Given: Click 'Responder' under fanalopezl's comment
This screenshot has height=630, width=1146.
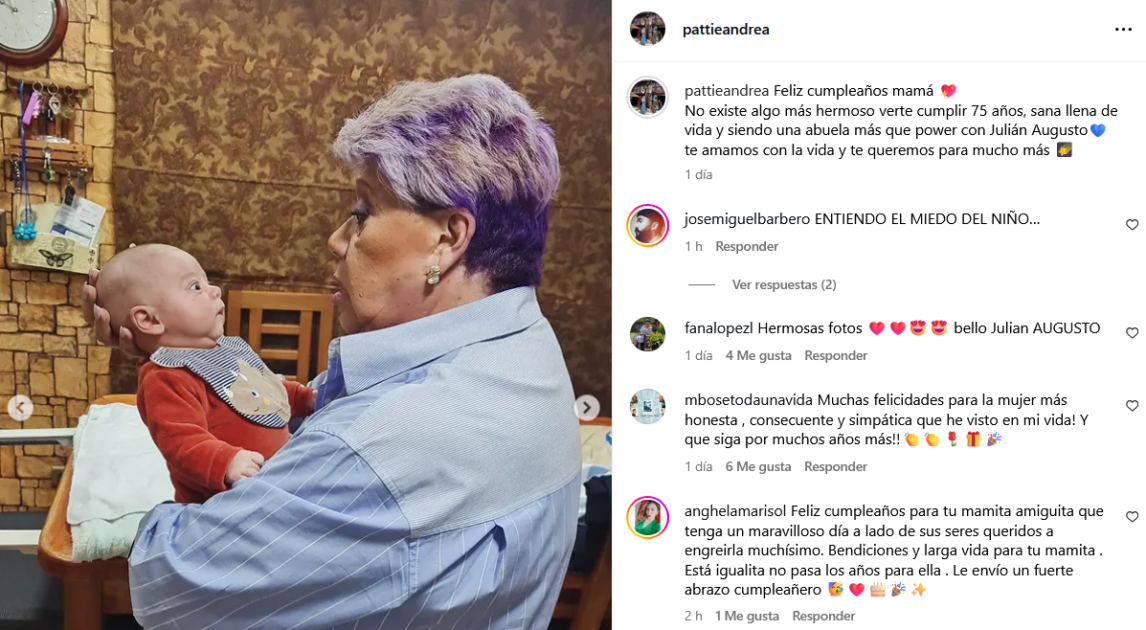Looking at the screenshot, I should pos(835,355).
